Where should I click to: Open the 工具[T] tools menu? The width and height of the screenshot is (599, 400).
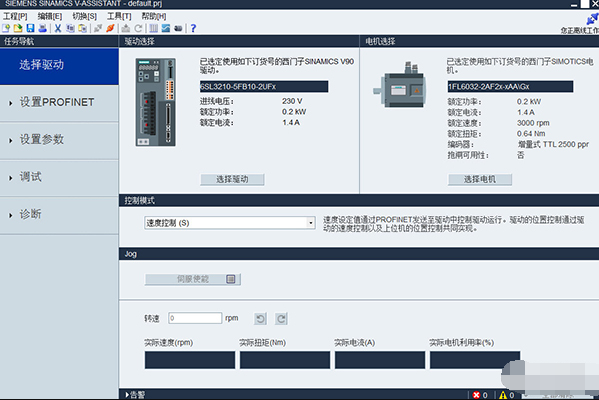(119, 16)
